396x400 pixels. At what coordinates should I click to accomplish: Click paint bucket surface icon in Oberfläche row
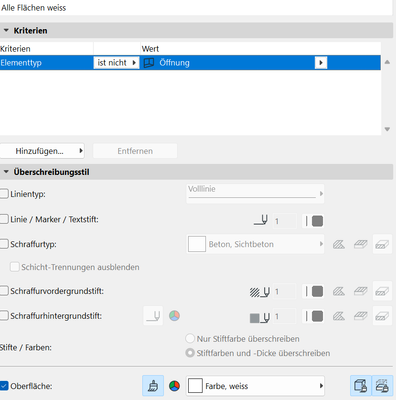click(x=153, y=386)
